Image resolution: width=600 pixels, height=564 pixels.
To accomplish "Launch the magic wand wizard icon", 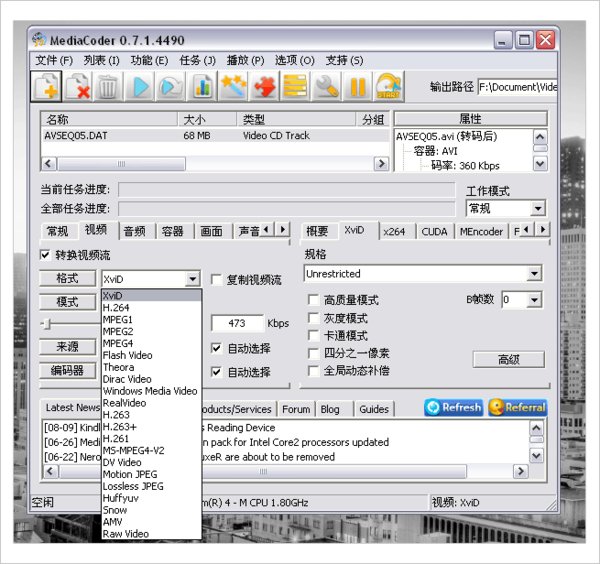I will coord(233,87).
